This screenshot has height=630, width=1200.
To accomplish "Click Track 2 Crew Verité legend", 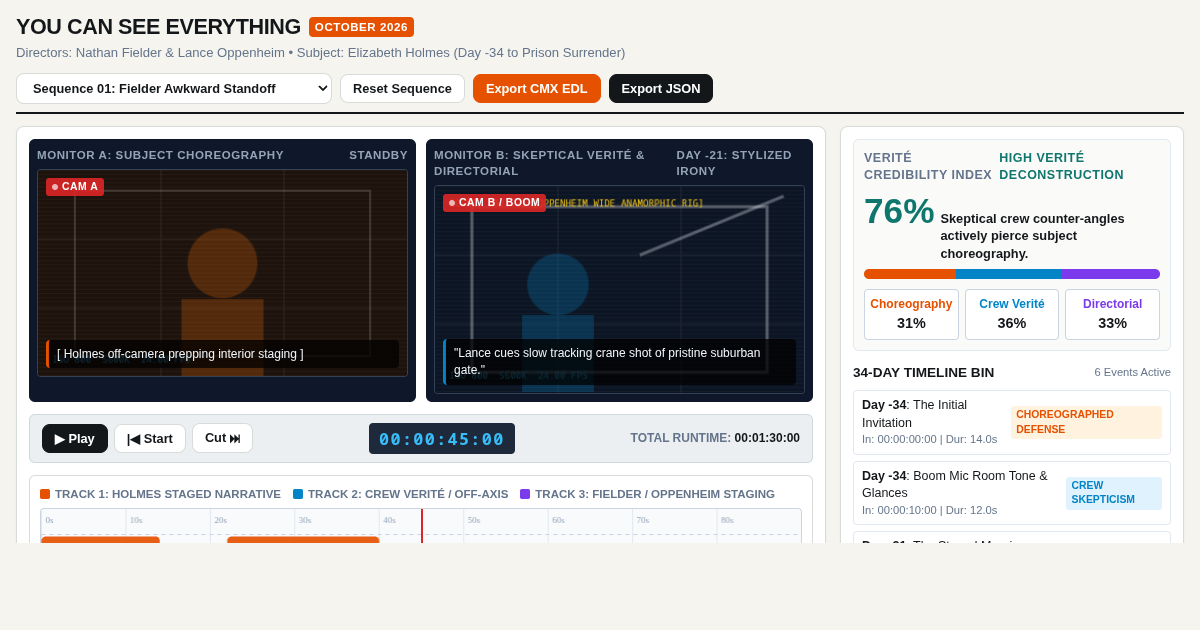I will [400, 494].
